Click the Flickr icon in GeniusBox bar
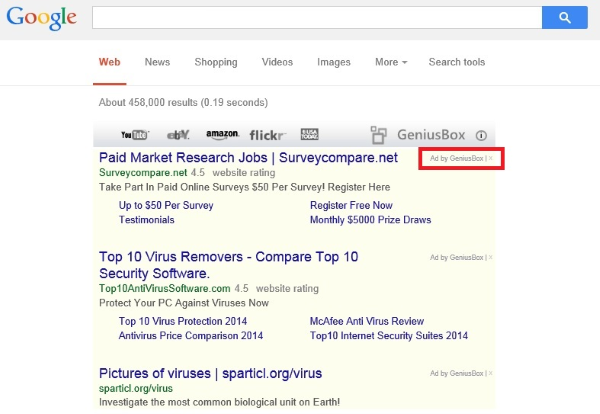Screen dimensions: 600x414 coord(267,135)
